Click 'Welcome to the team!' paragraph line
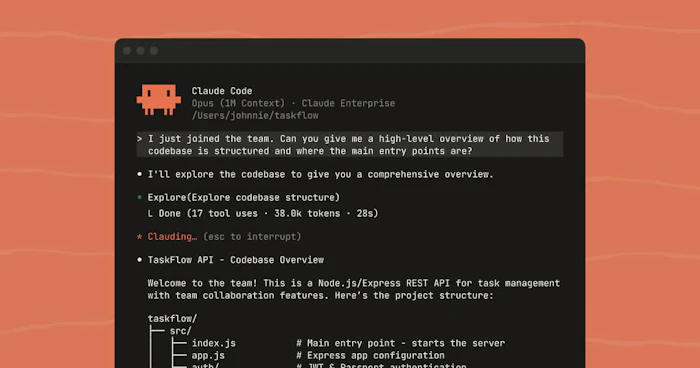The width and height of the screenshot is (700, 368). [354, 283]
